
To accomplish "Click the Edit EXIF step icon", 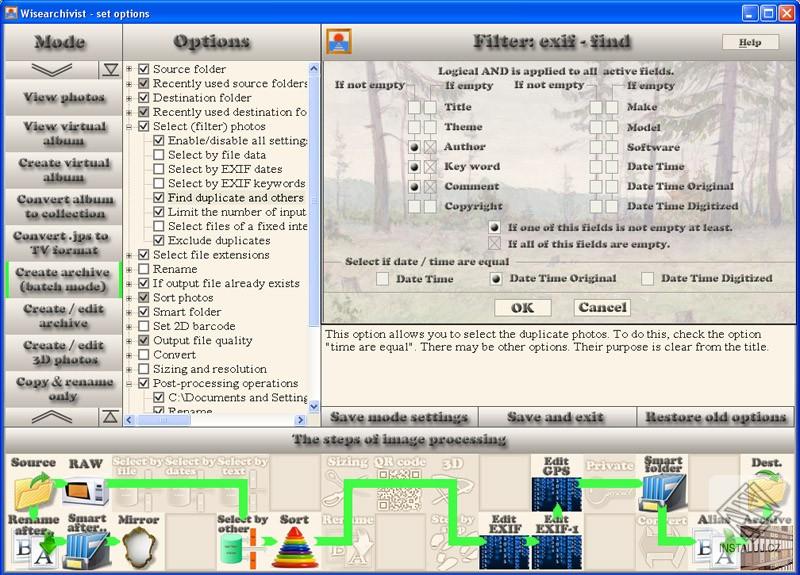I will 505,552.
